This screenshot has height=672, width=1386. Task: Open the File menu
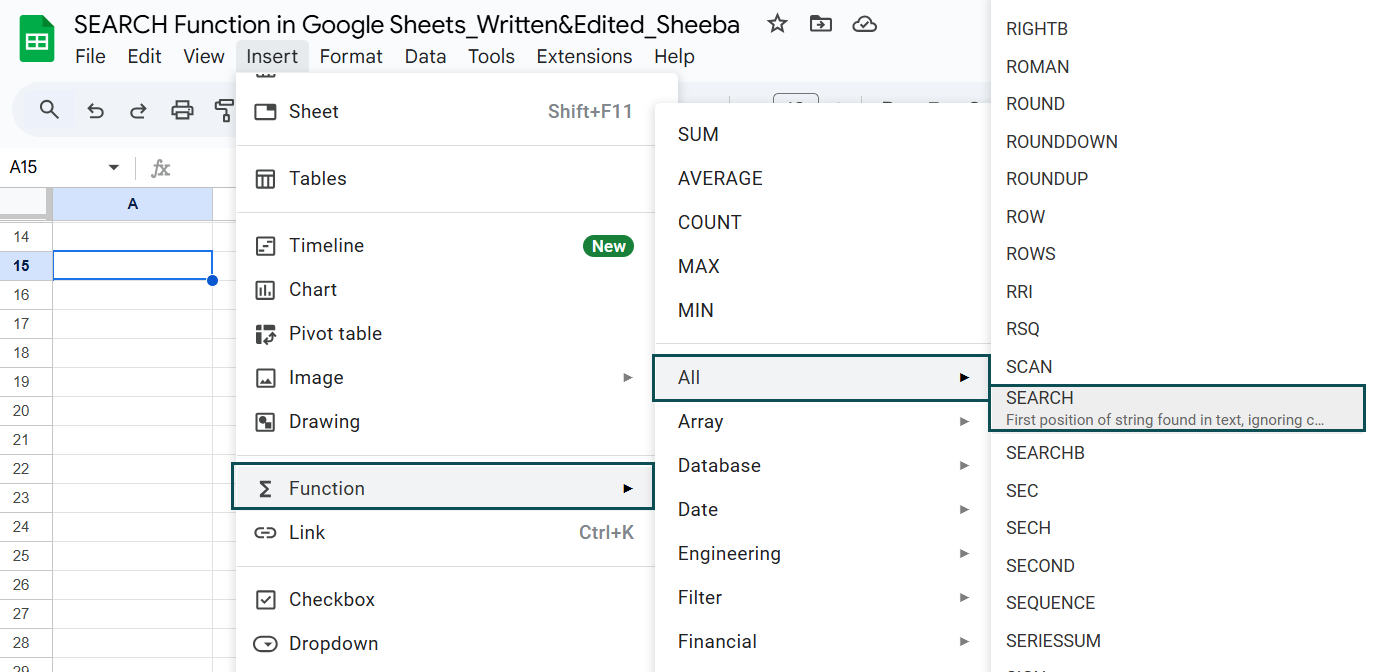pyautogui.click(x=90, y=57)
